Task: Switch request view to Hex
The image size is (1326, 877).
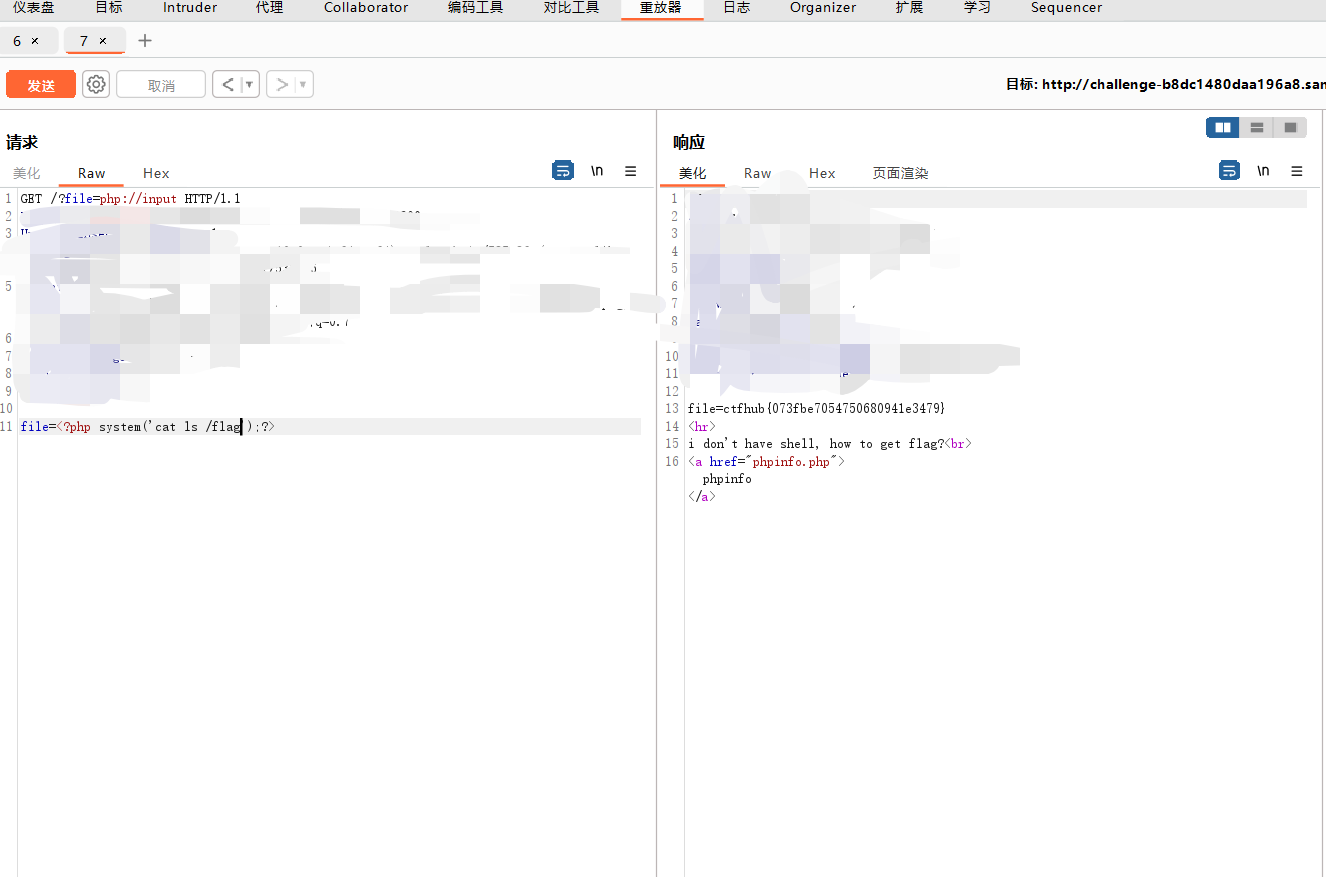Action: tap(156, 173)
